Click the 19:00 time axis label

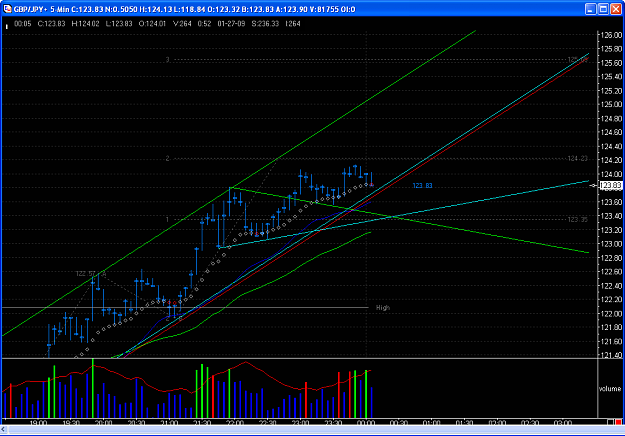38,422
